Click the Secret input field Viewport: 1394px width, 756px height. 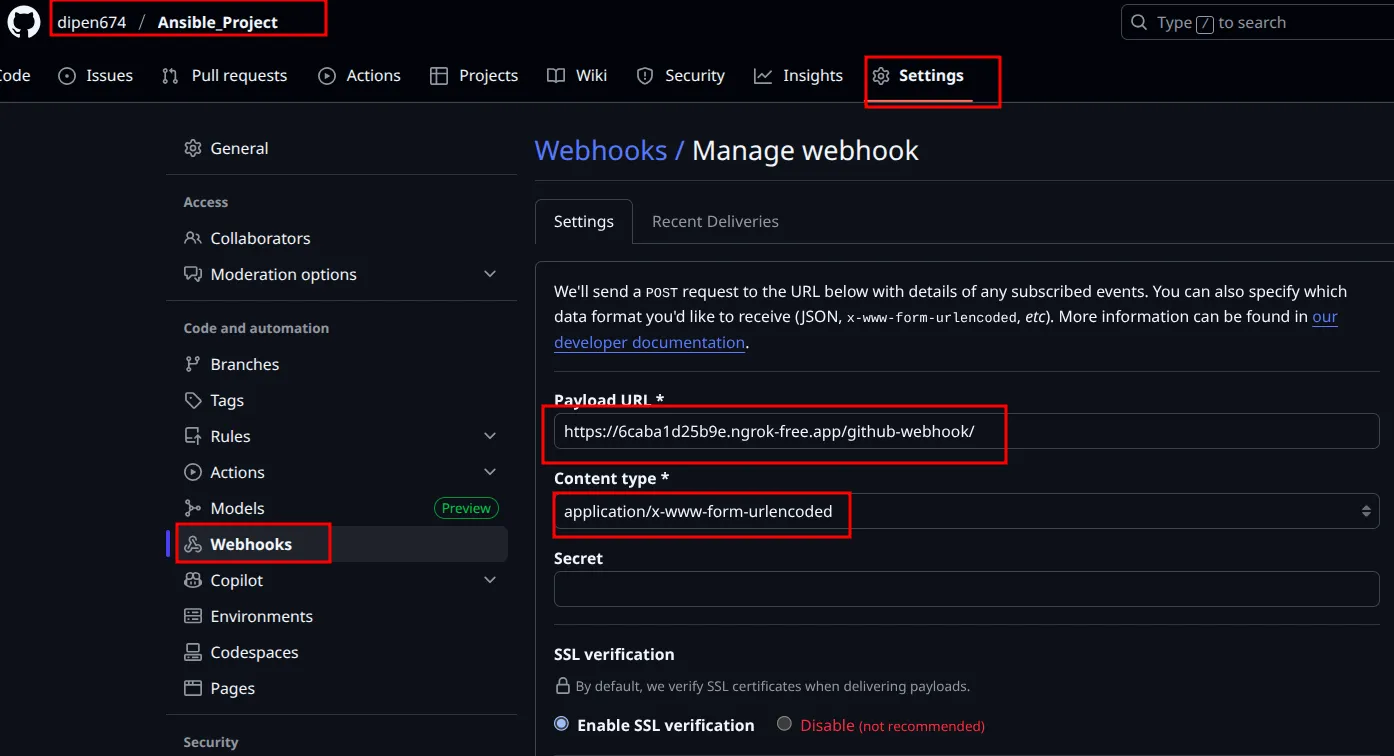[x=966, y=589]
